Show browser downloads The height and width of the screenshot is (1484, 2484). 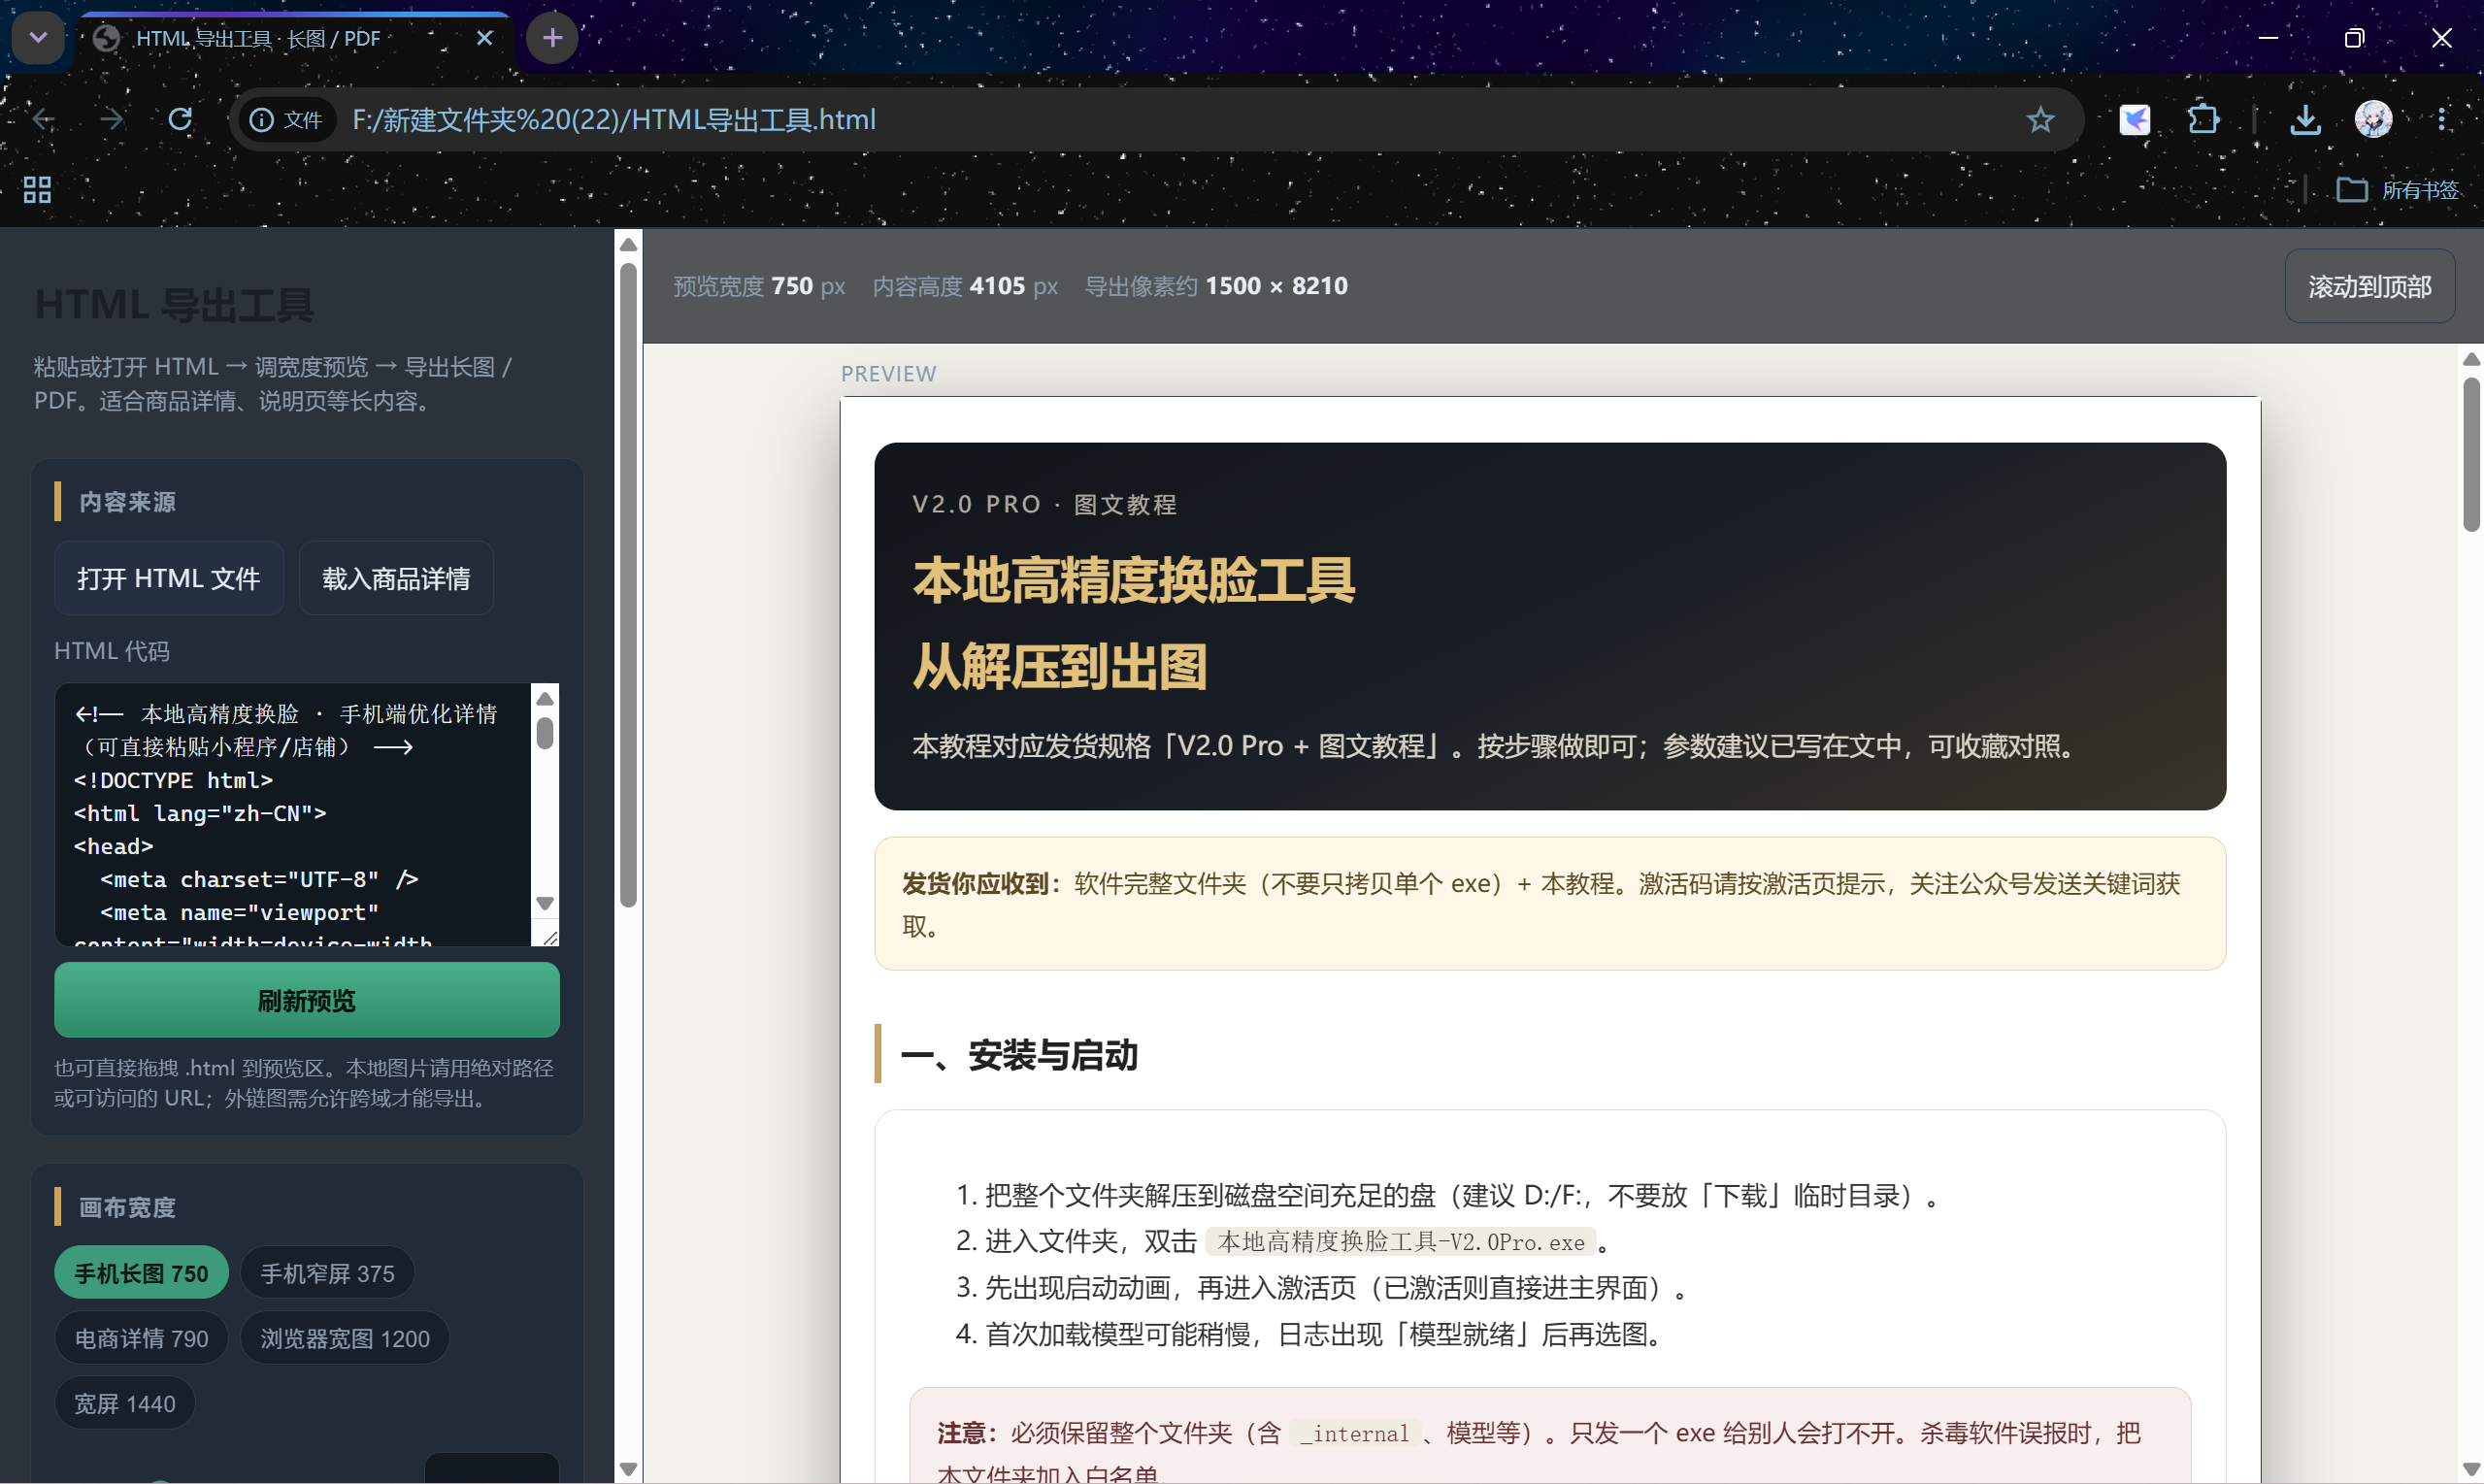[2305, 120]
